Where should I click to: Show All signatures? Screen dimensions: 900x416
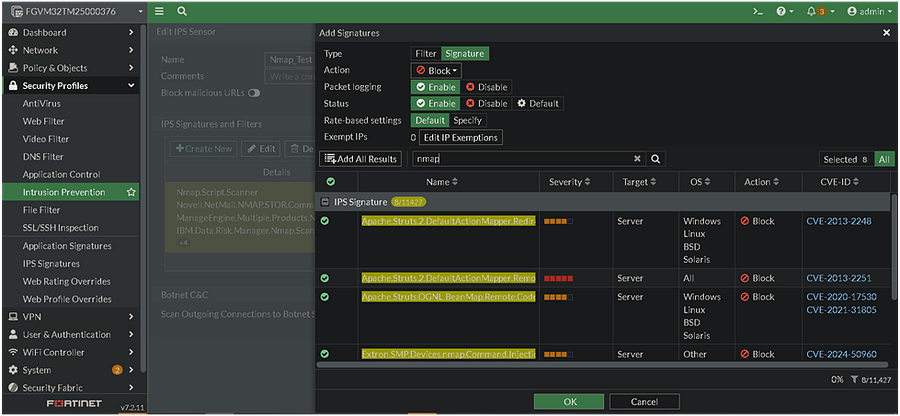(x=883, y=160)
